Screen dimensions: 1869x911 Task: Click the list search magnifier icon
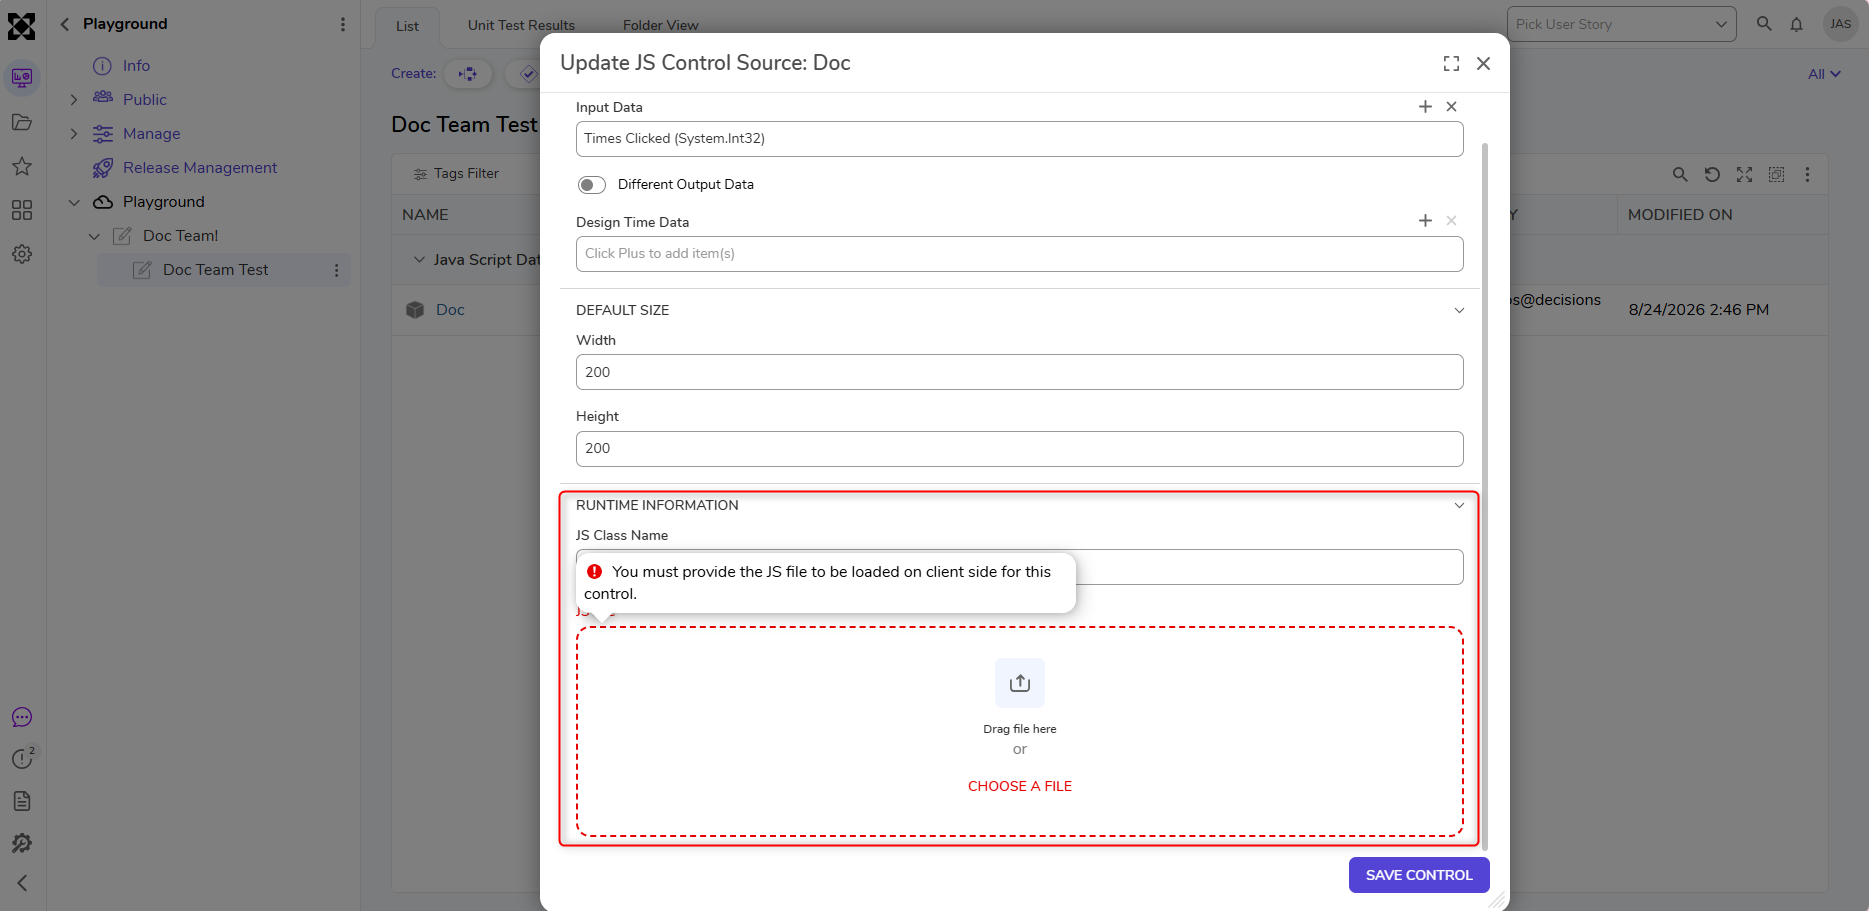click(x=1680, y=174)
